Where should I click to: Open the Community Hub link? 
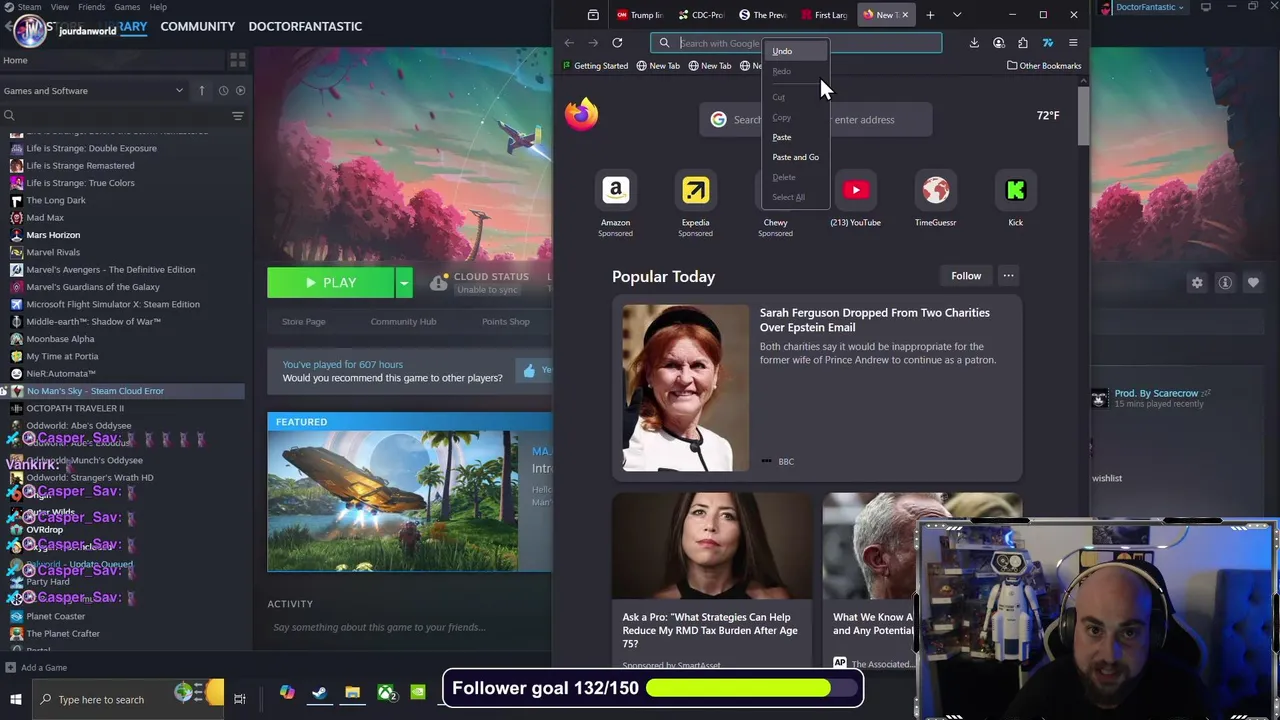click(x=403, y=321)
